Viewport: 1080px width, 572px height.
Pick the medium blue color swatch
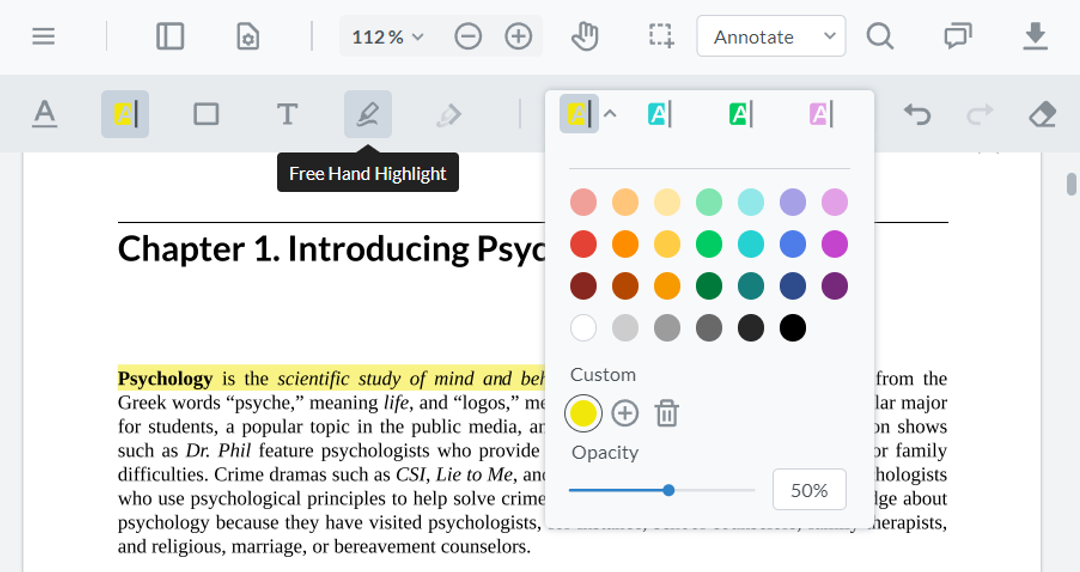pos(793,245)
